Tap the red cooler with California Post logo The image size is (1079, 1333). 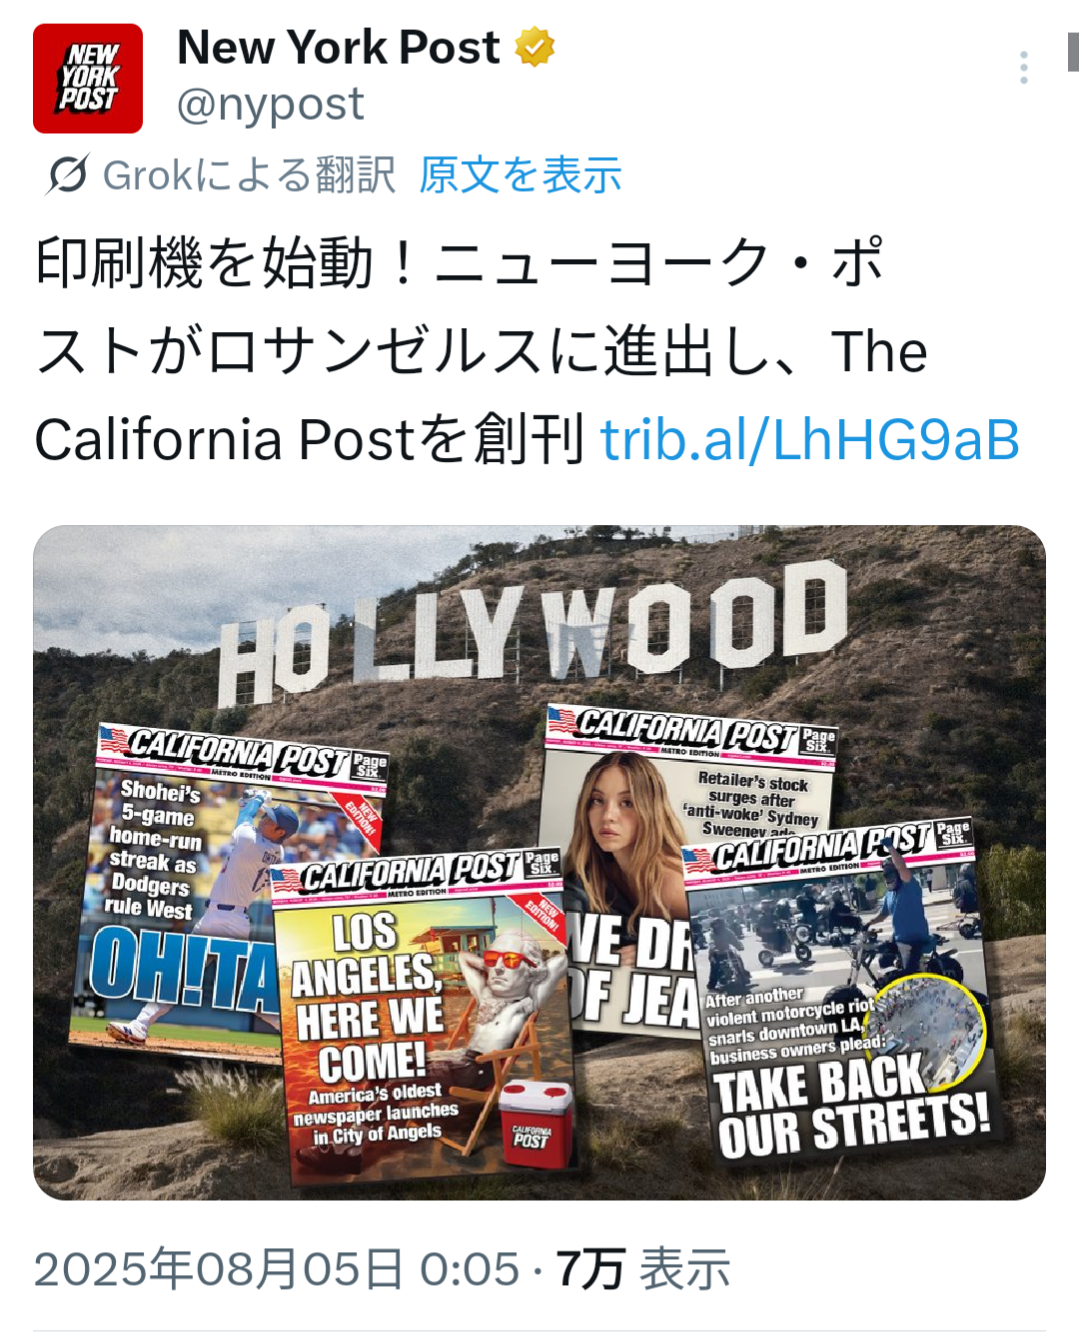(538, 1123)
